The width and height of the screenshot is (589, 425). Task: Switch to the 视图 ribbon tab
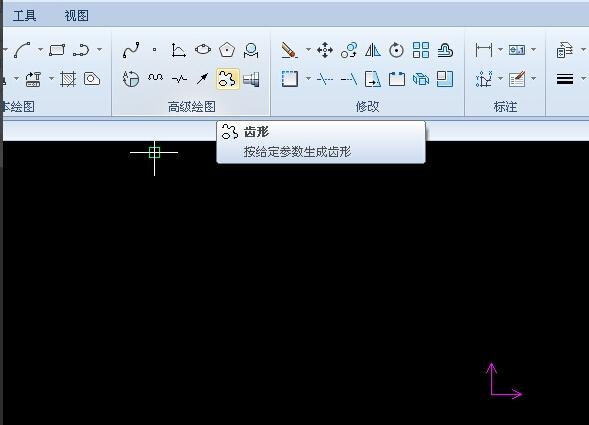coord(77,16)
